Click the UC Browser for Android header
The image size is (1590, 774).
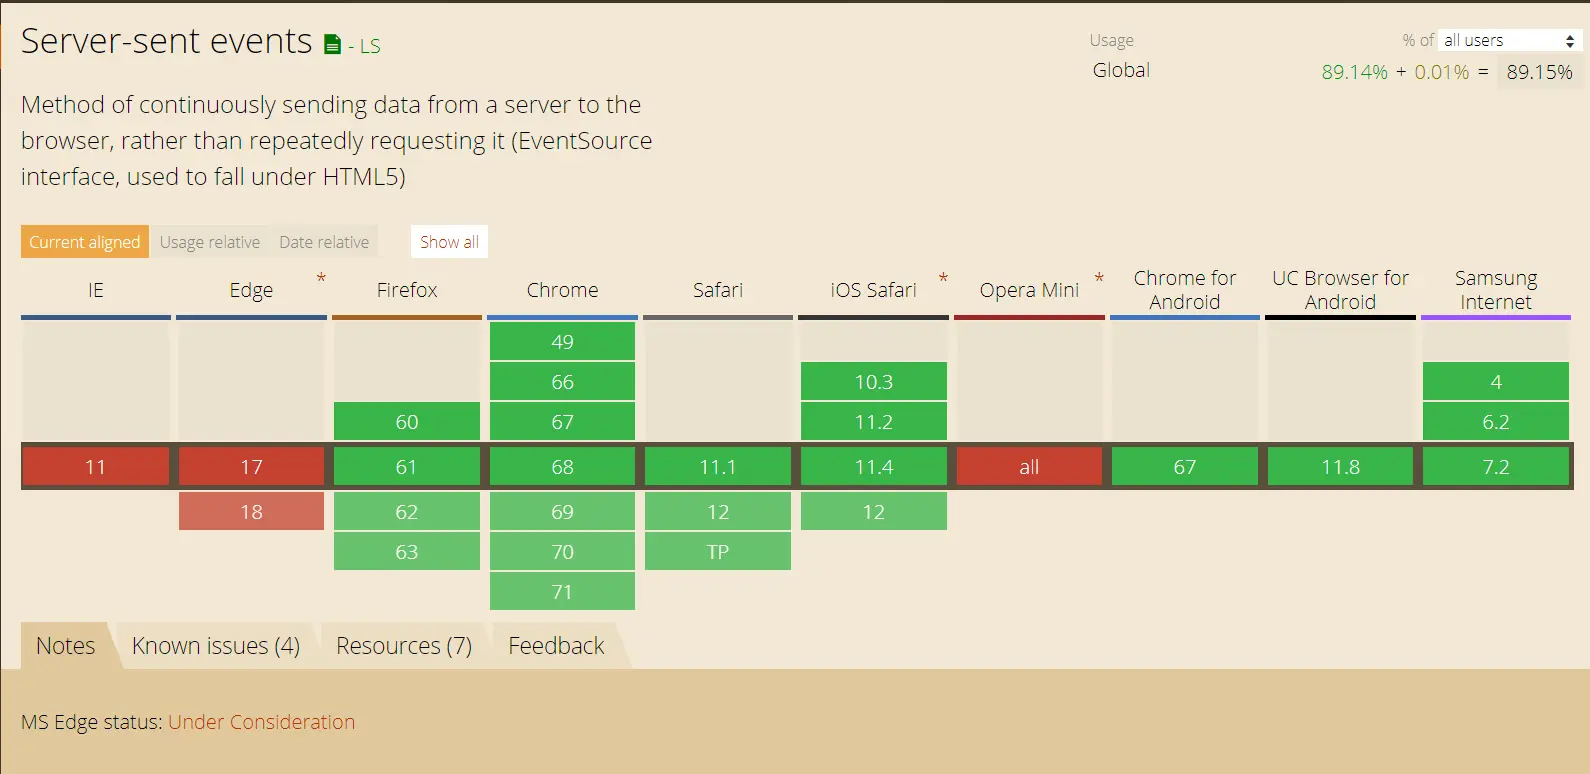tap(1340, 290)
